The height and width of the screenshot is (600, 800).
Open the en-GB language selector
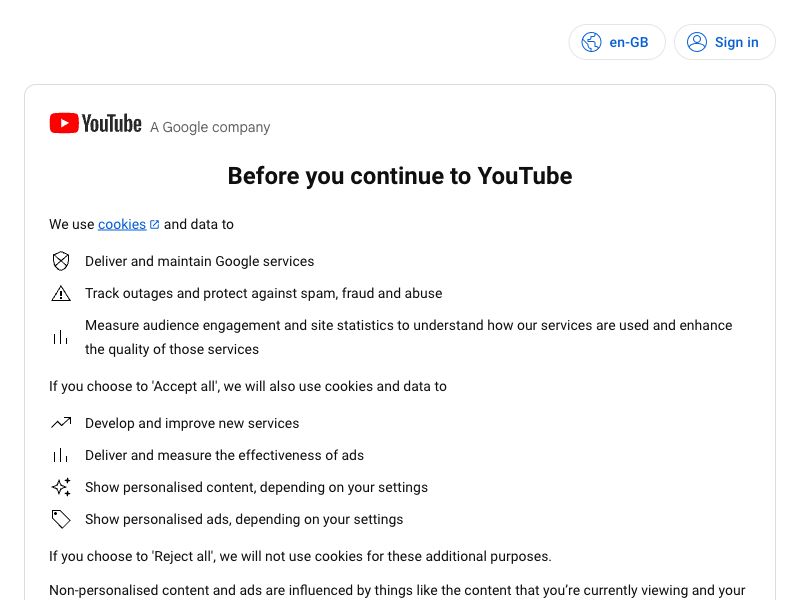617,42
